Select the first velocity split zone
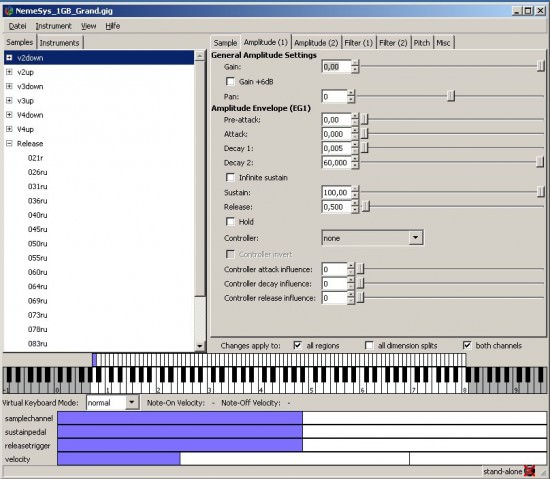This screenshot has height=479, width=550. click(x=119, y=459)
